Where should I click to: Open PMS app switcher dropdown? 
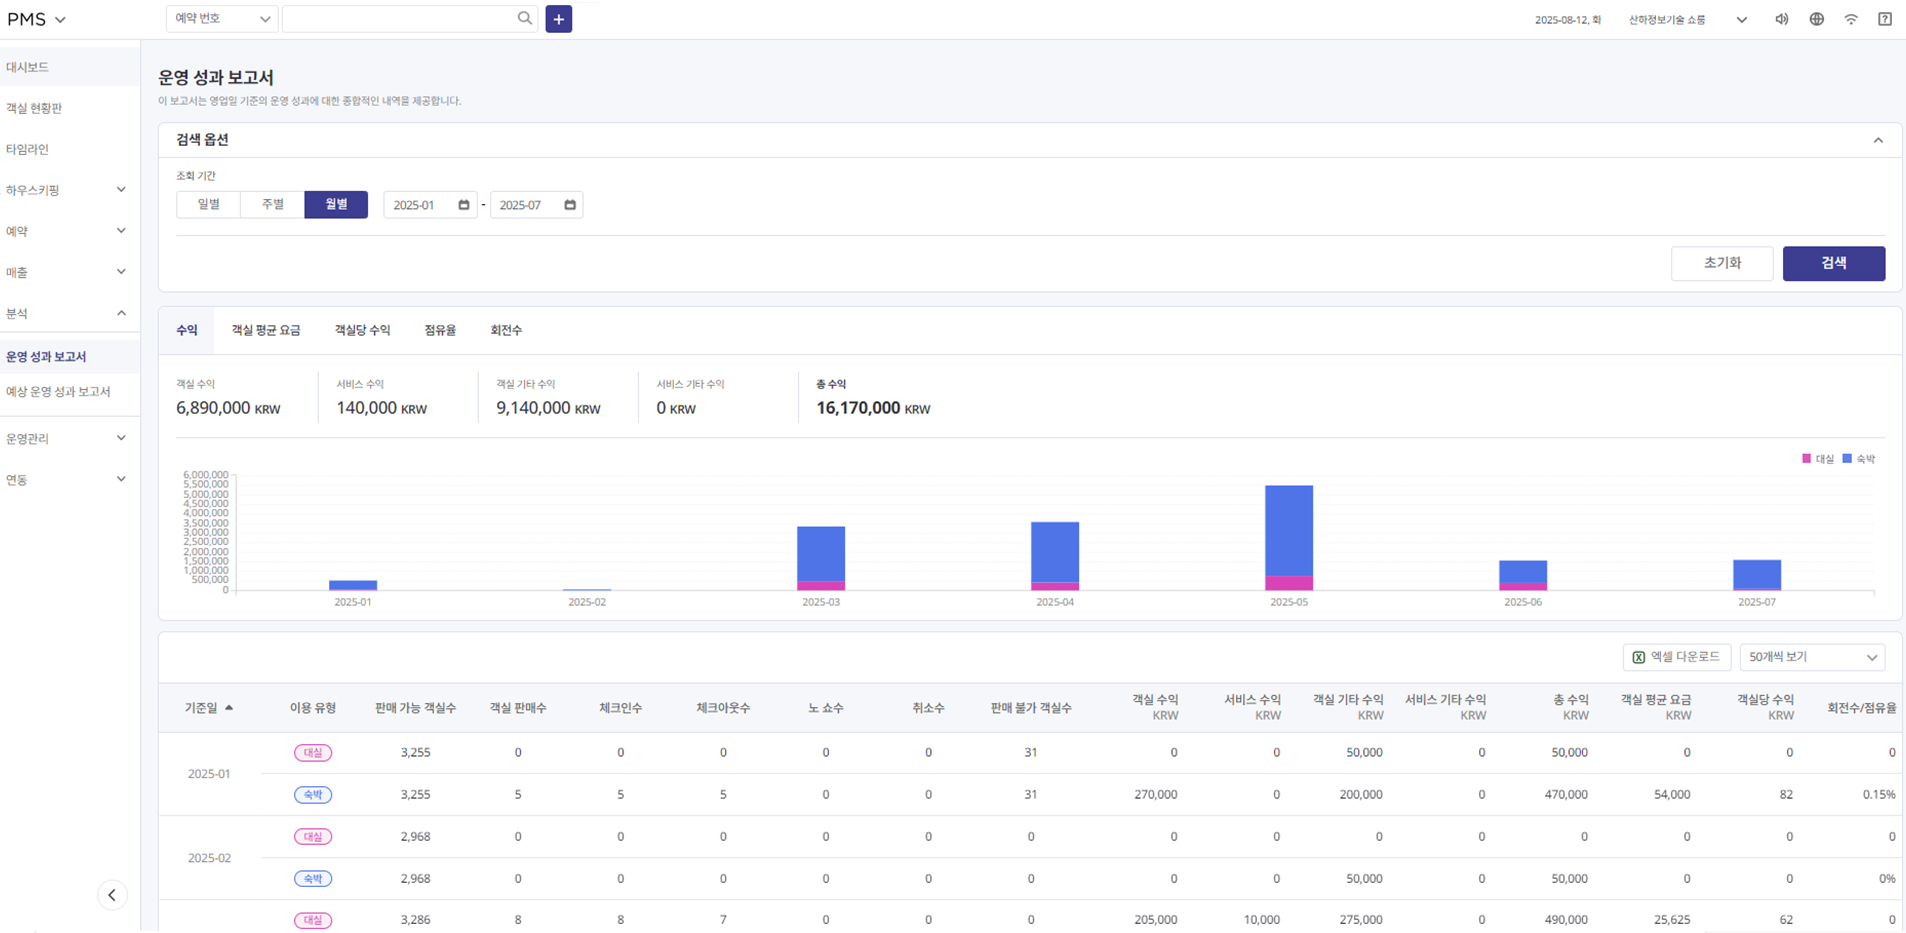pos(37,19)
